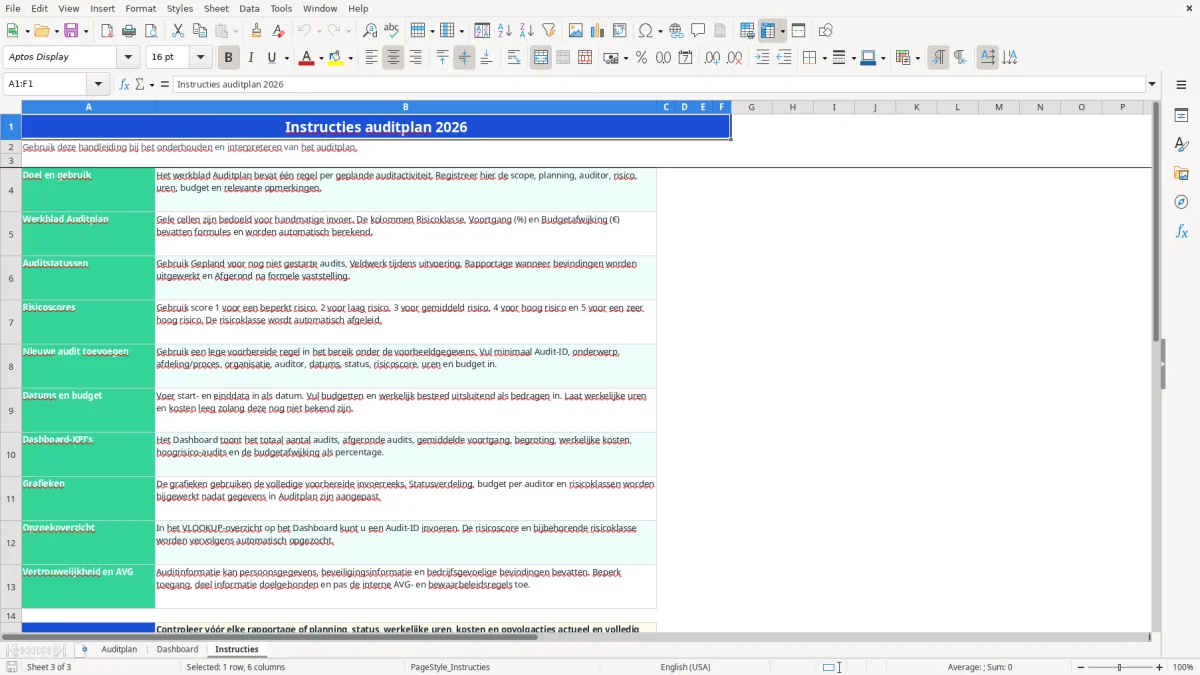Image resolution: width=1200 pixels, height=675 pixels.
Task: Open Conditional Formatting dropdown arrow
Action: [917, 58]
